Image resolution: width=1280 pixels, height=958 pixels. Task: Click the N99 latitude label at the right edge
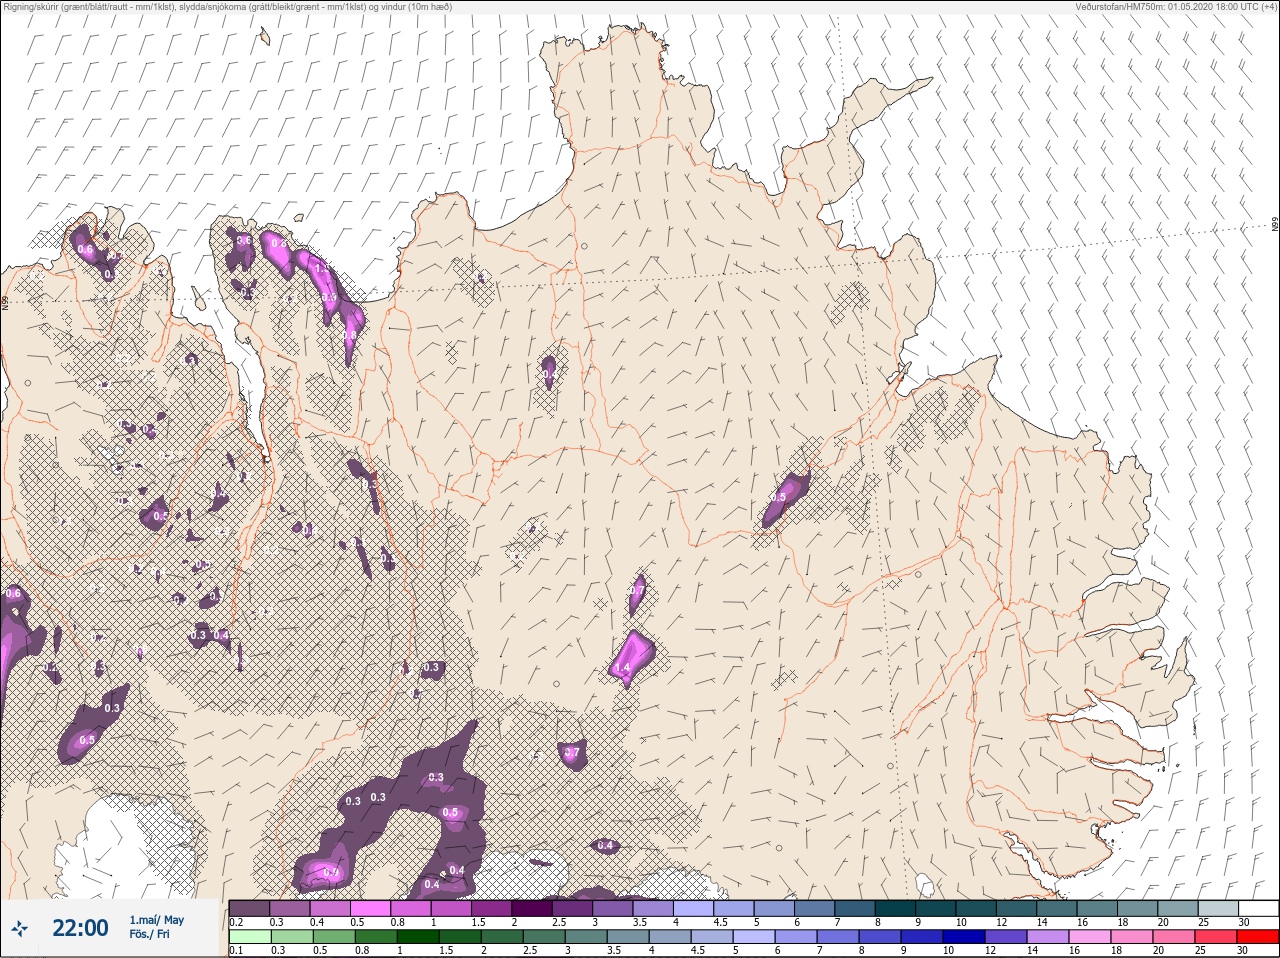[x=1275, y=226]
